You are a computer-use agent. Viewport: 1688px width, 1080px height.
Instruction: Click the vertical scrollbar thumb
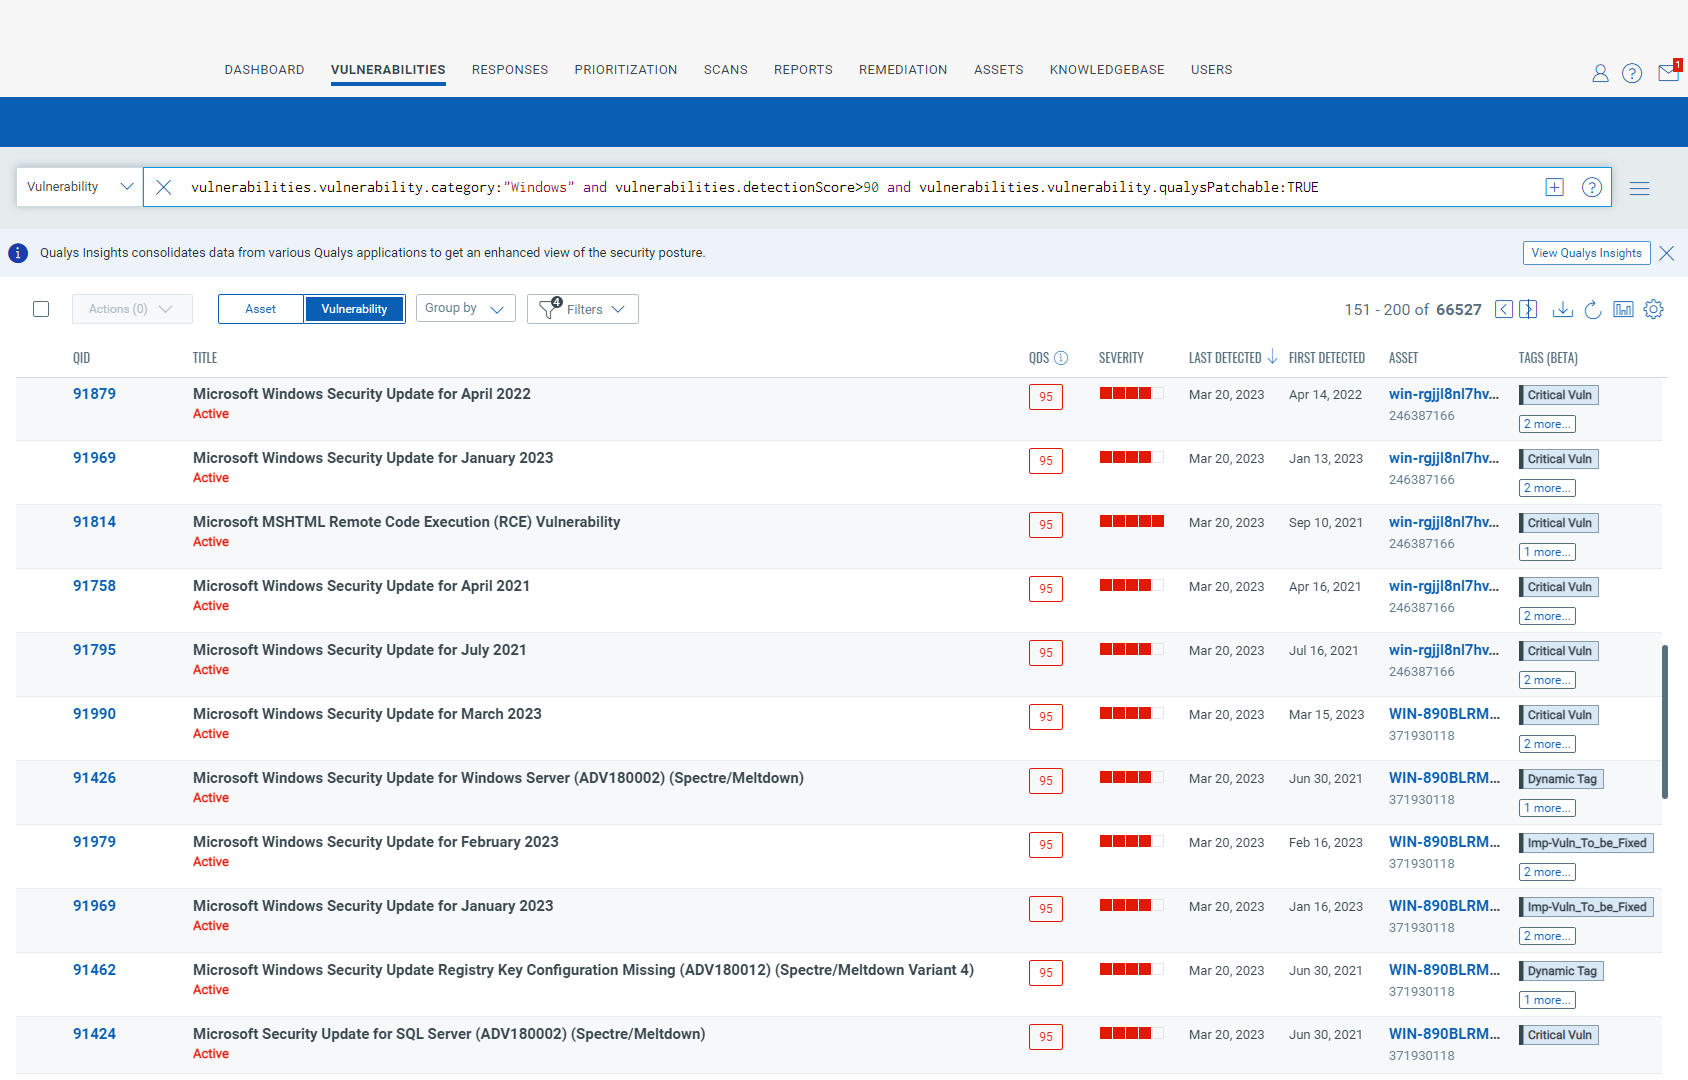click(x=1665, y=722)
